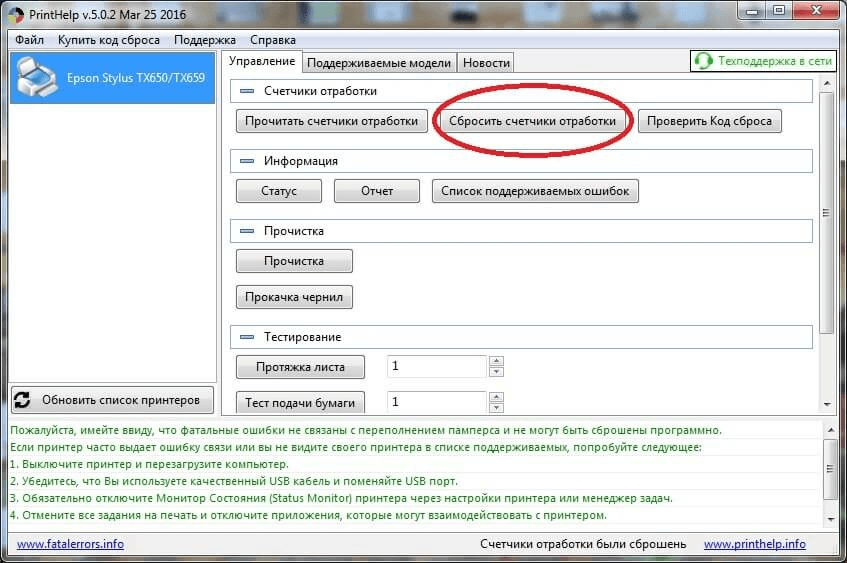Screen dimensions: 847x563
Task: Collapse the Информация section
Action: tap(247, 161)
